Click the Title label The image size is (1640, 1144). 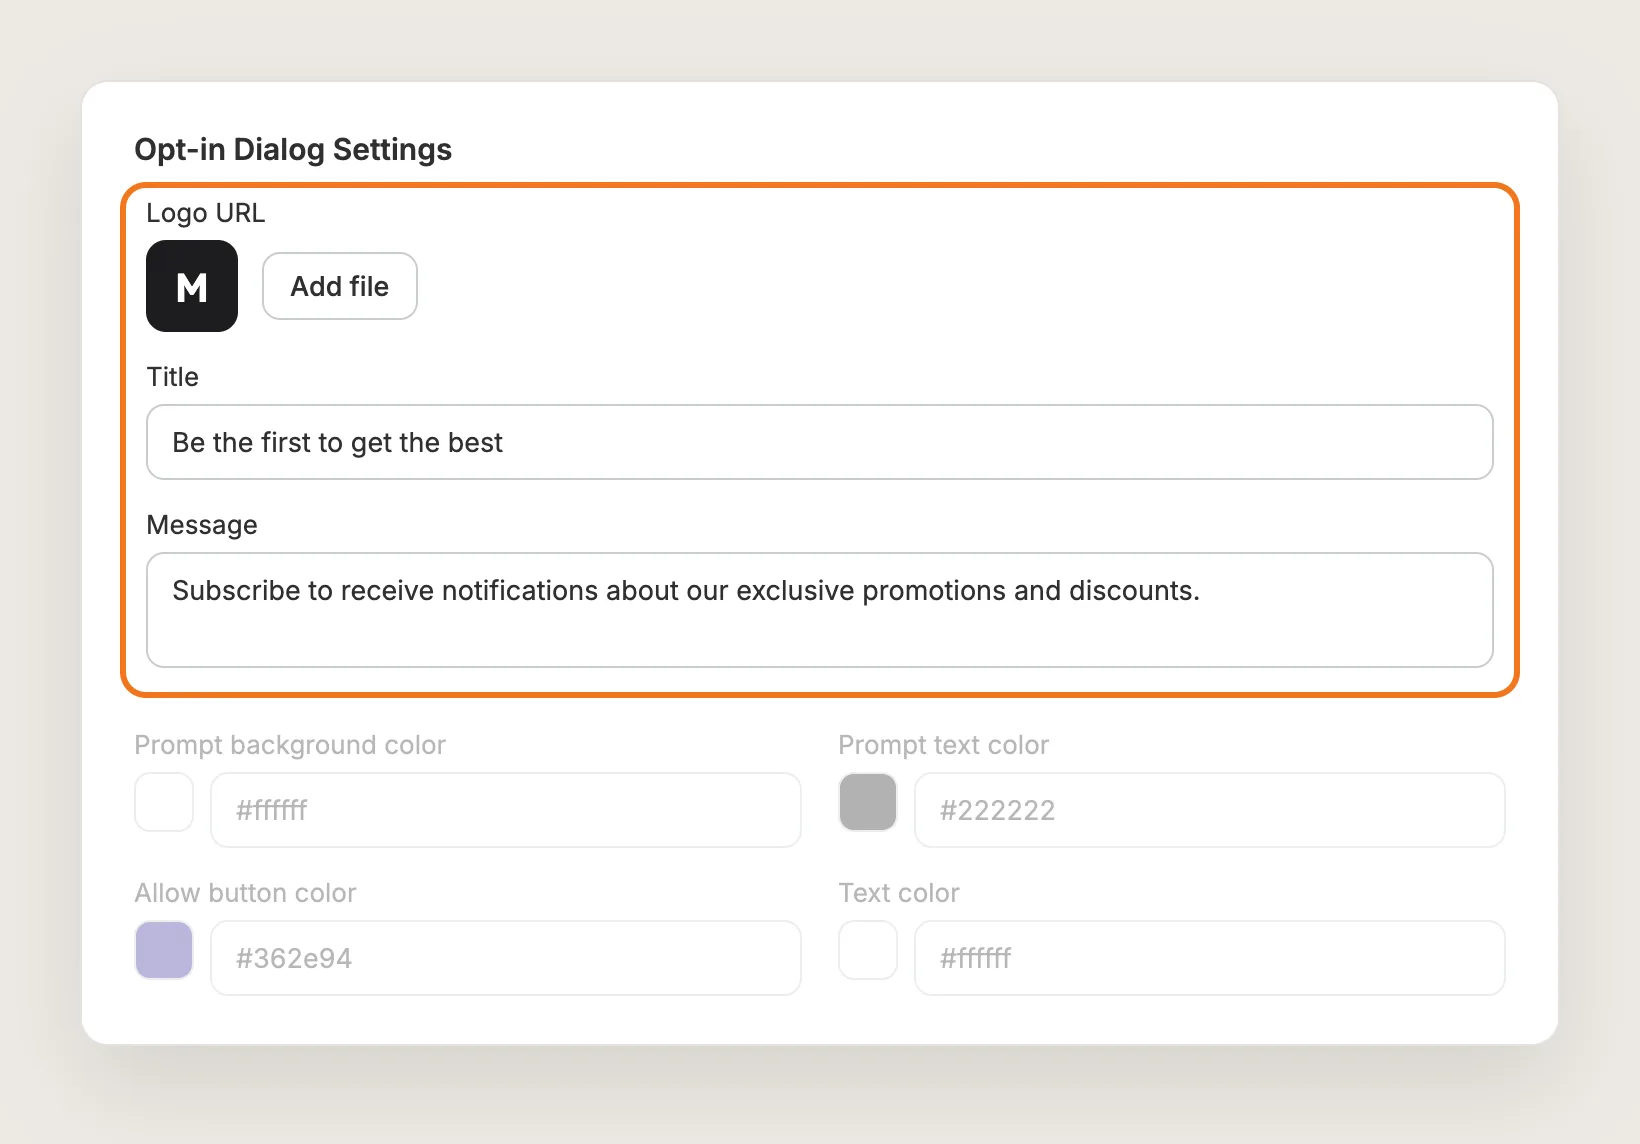(173, 377)
